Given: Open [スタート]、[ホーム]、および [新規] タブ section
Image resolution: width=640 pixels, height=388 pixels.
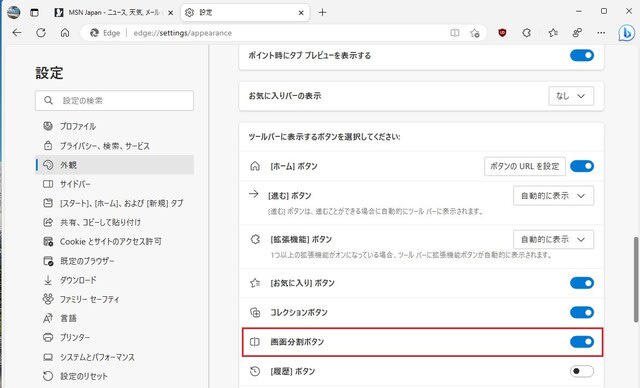Looking at the screenshot, I should pos(114,203).
